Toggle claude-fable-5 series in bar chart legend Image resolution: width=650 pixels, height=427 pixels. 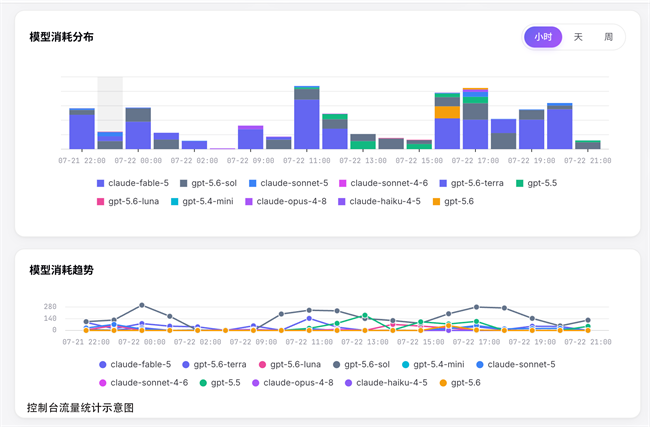click(x=133, y=183)
